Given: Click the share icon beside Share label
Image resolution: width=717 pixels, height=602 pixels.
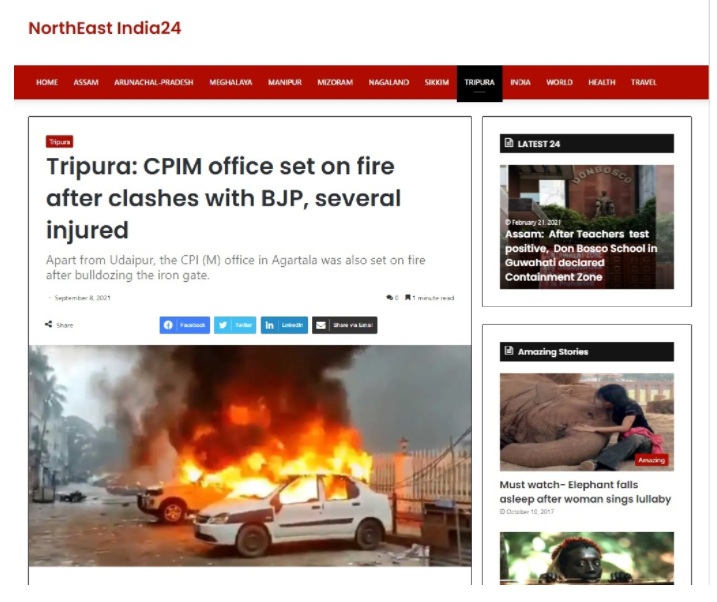Looking at the screenshot, I should [x=48, y=325].
